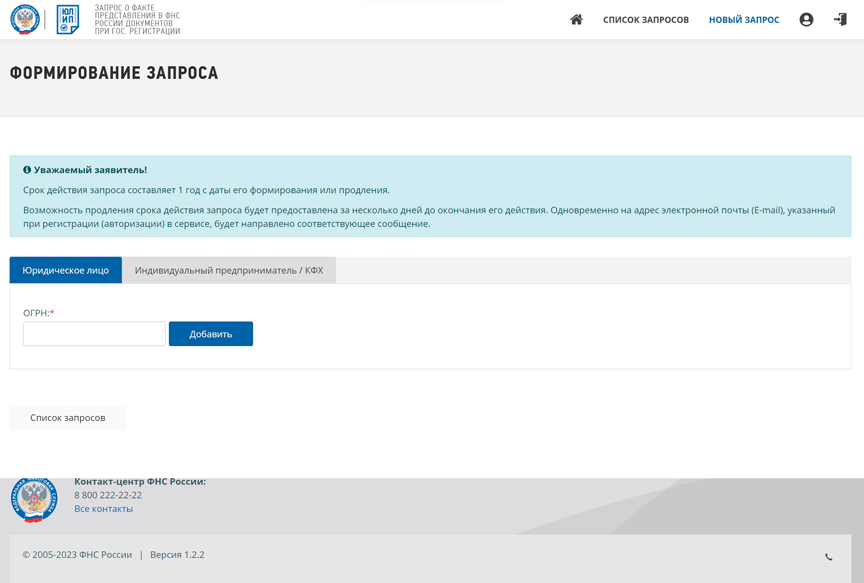Click the FNS emblem in the footer
This screenshot has width=864, height=583.
pyautogui.click(x=34, y=499)
